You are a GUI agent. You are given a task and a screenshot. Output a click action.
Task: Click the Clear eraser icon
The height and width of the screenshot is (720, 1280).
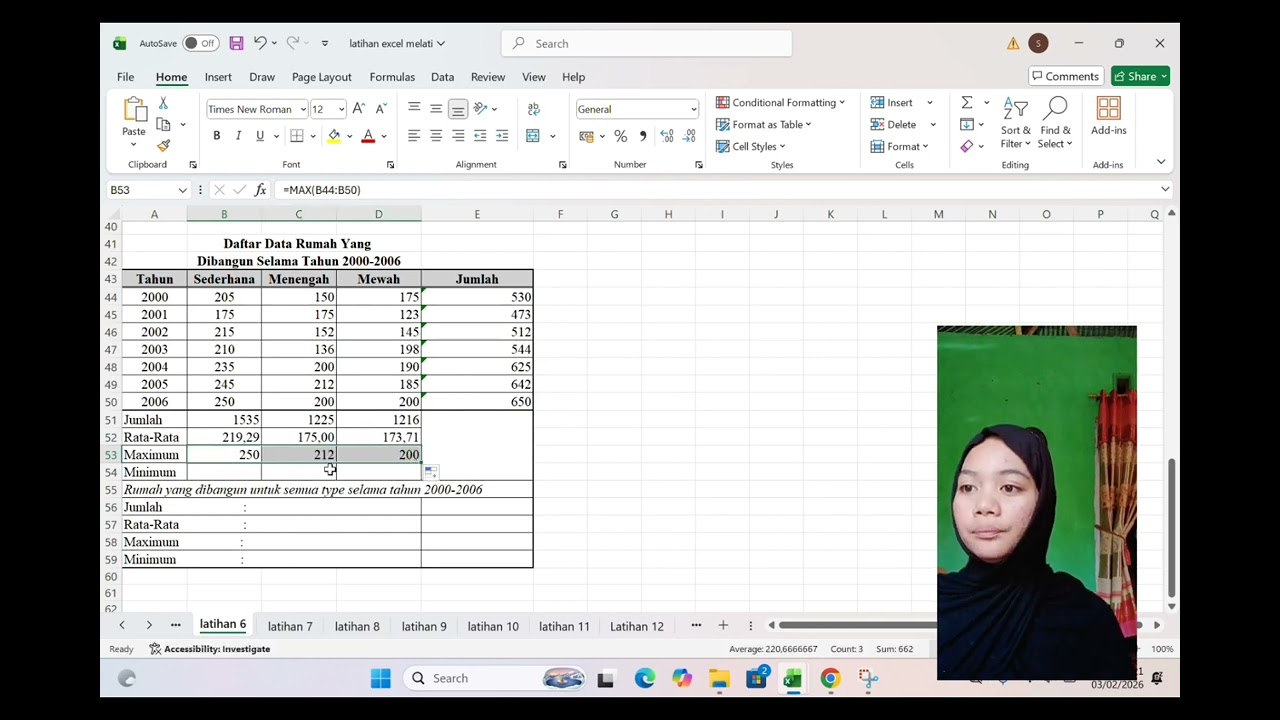pyautogui.click(x=967, y=146)
